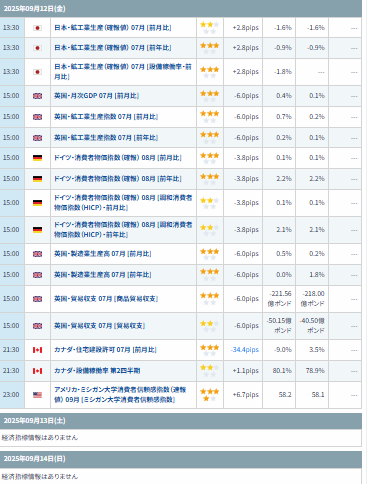Viewport: 367px width, 484px height.
Task: Click UK flag in 商品貿易収支 row
Action: pos(37,299)
